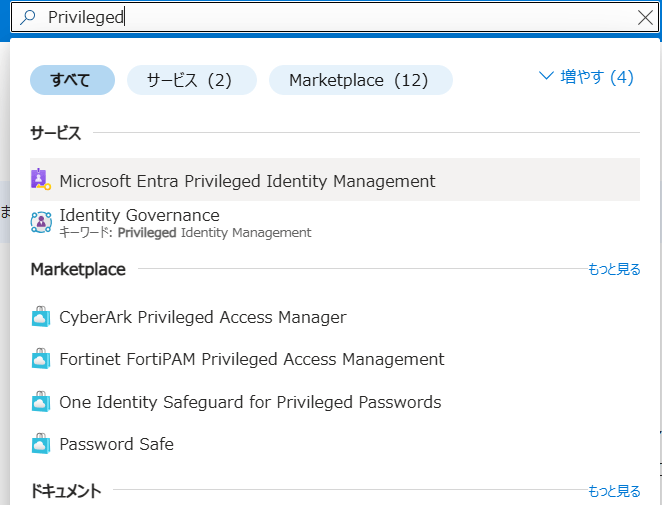Image resolution: width=662 pixels, height=505 pixels.
Task: Click Password Safe marketplace bag icon
Action: click(41, 444)
